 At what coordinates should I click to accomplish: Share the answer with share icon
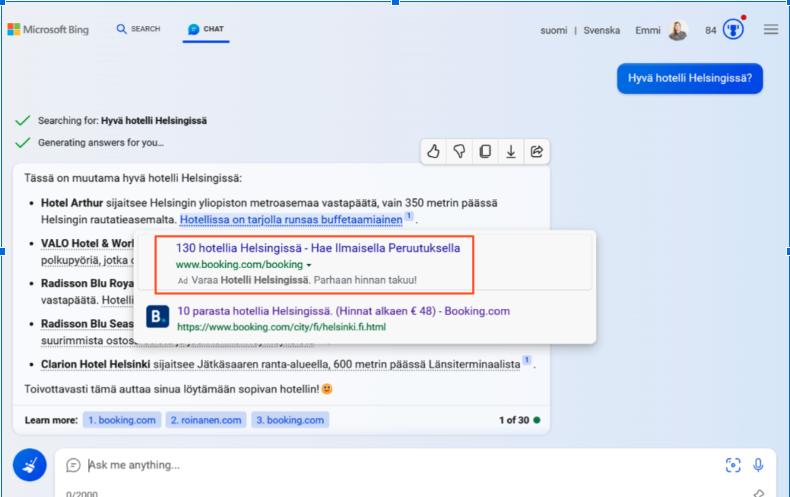pos(537,151)
